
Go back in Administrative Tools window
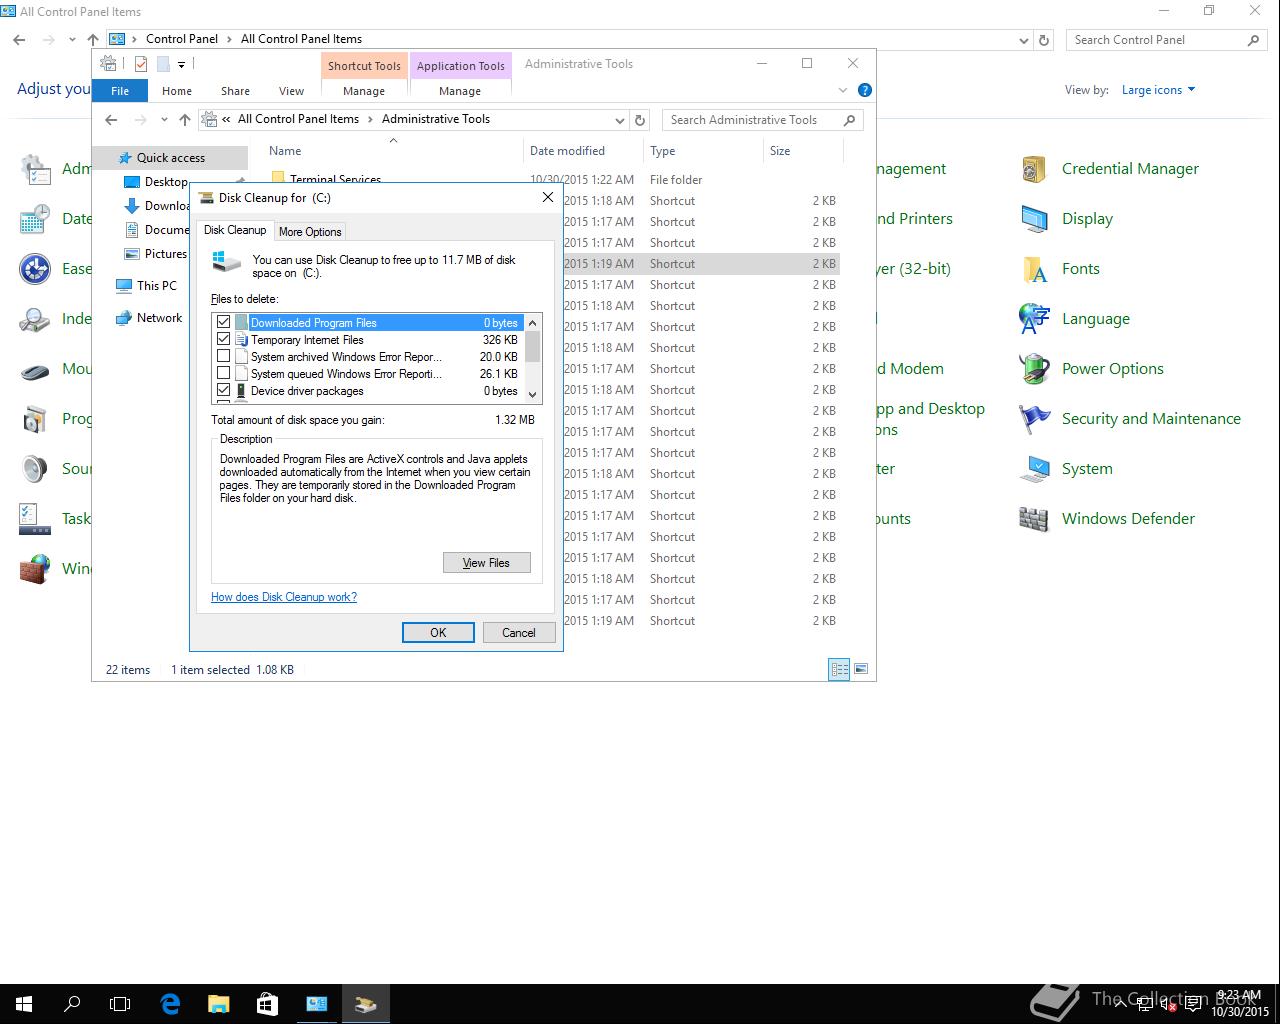(x=111, y=120)
